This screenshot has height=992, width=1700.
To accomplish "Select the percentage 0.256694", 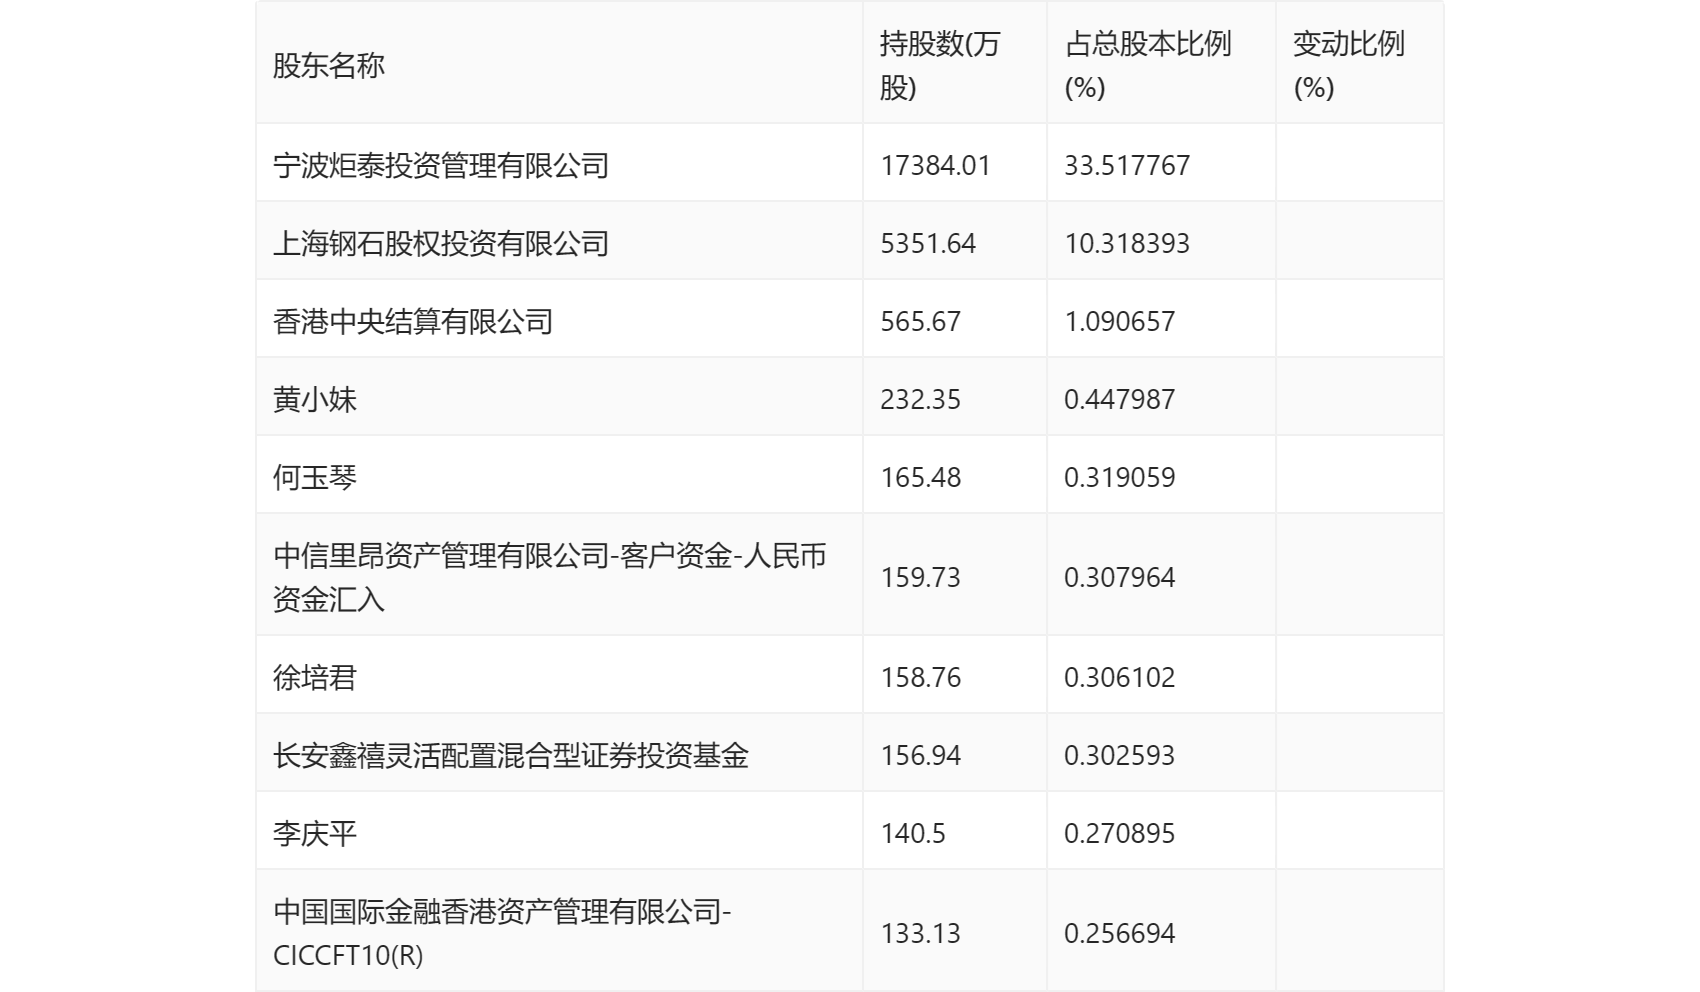I will point(1120,933).
